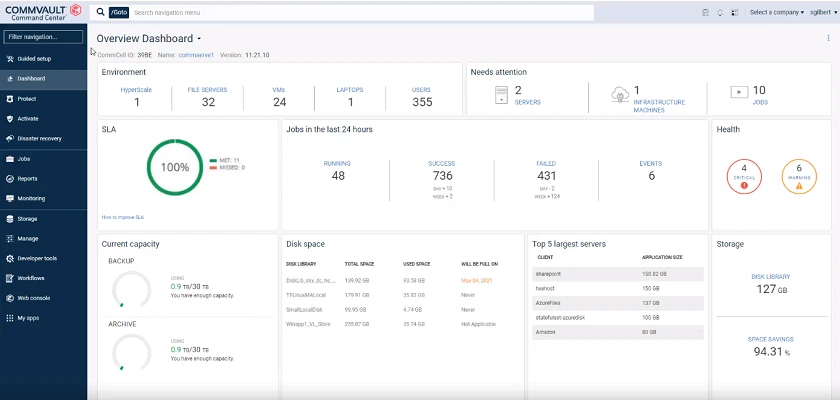Viewport: 840px width, 400px height.
Task: Open the three-dot dashboard options menu
Action: 829,38
